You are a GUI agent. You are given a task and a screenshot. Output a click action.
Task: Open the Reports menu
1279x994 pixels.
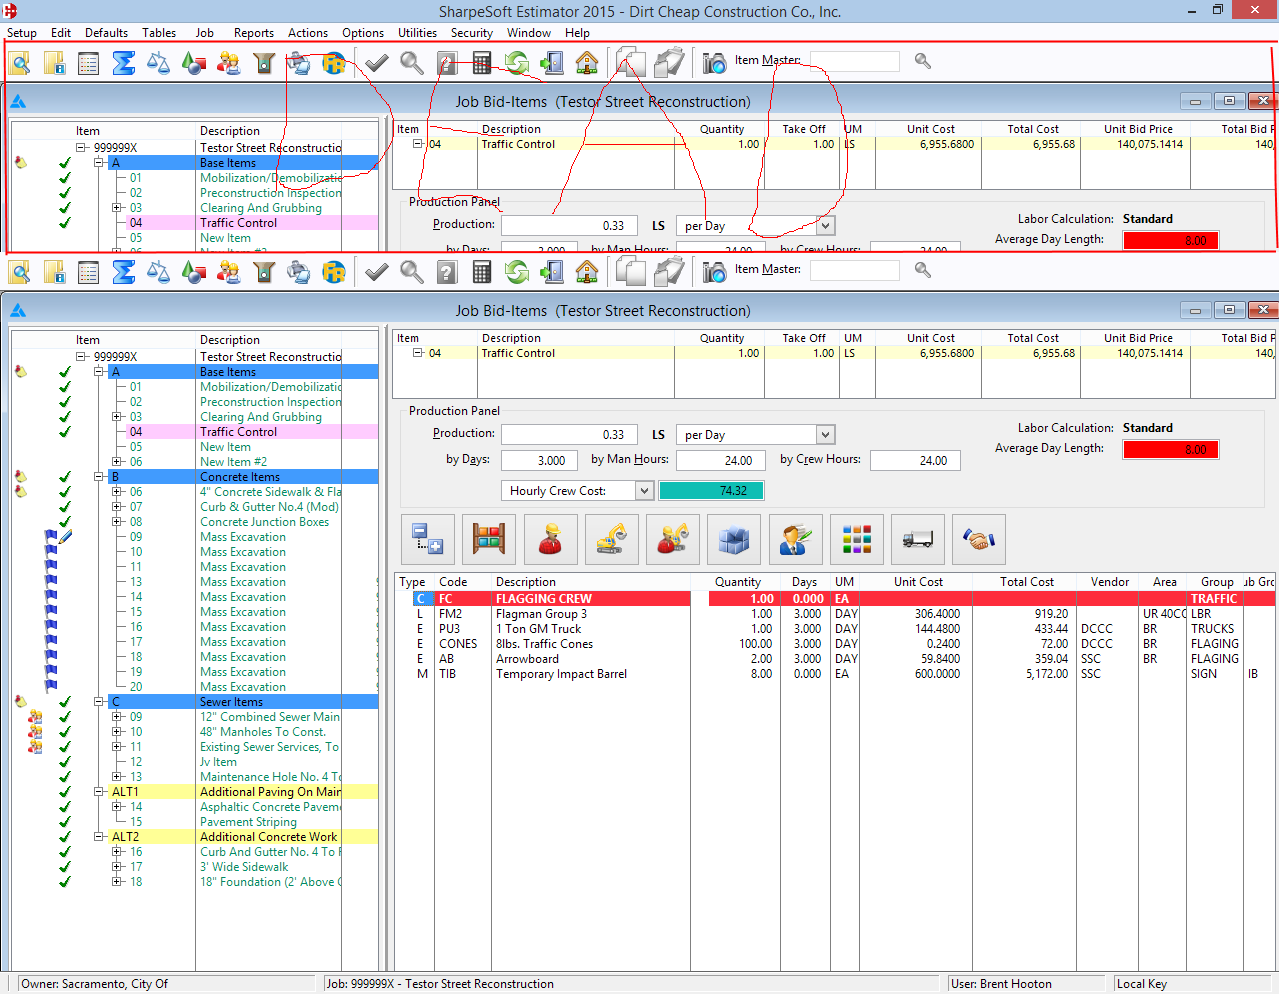click(x=254, y=33)
